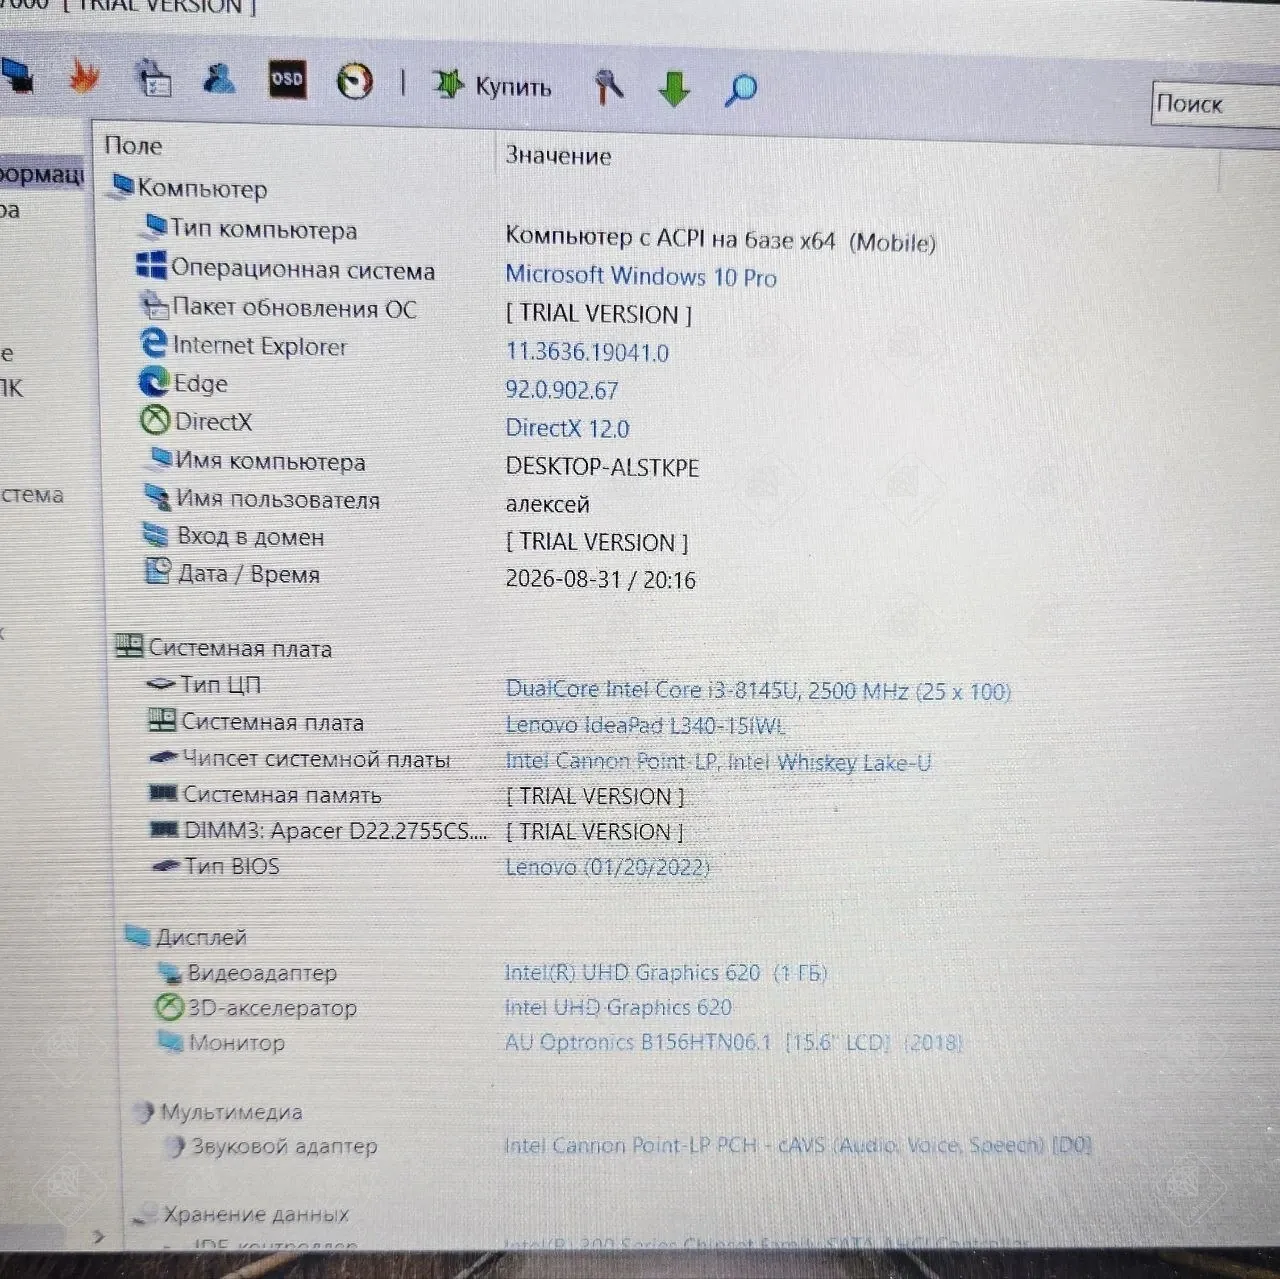Click the tools wrench icon in toolbar
The width and height of the screenshot is (1280, 1279).
(x=608, y=87)
